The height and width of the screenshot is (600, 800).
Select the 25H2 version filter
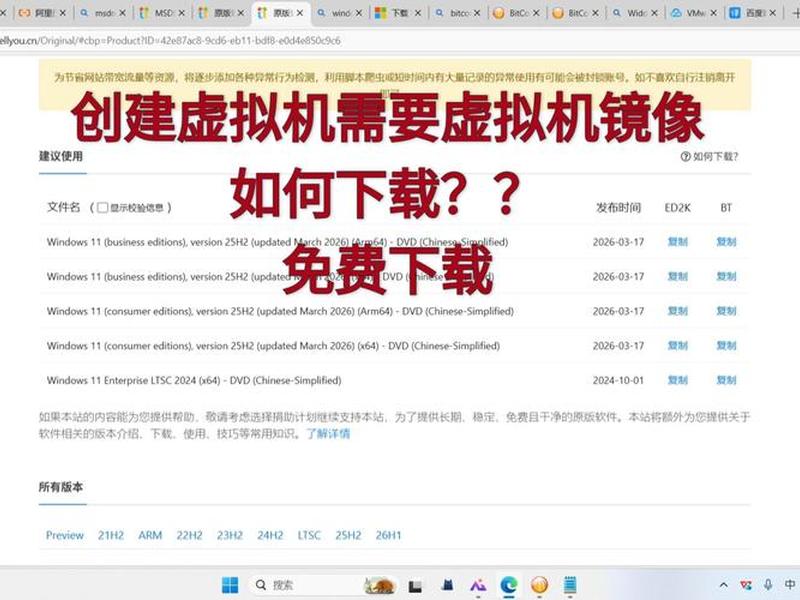tap(348, 535)
